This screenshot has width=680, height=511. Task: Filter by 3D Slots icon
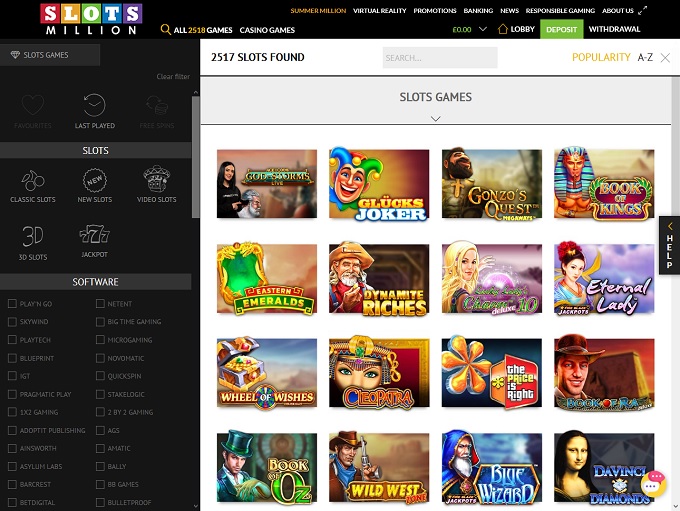click(x=33, y=238)
